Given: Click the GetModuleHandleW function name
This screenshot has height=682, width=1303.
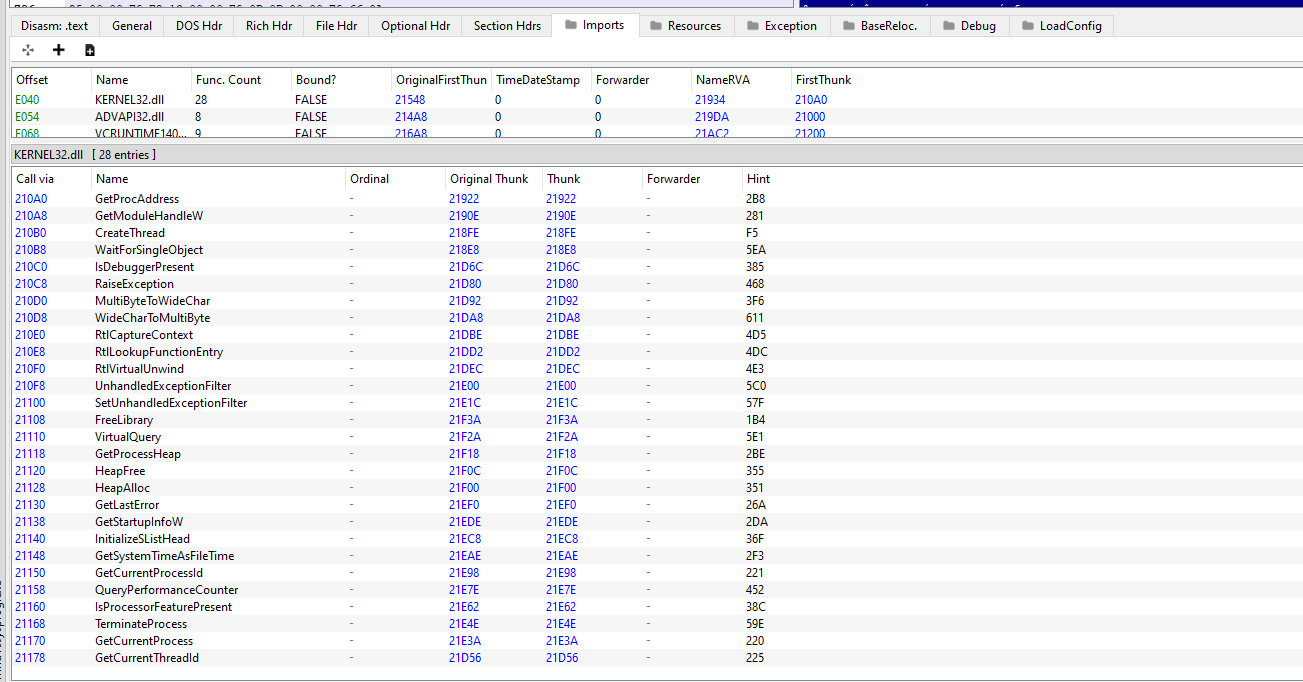Looking at the screenshot, I should [149, 216].
